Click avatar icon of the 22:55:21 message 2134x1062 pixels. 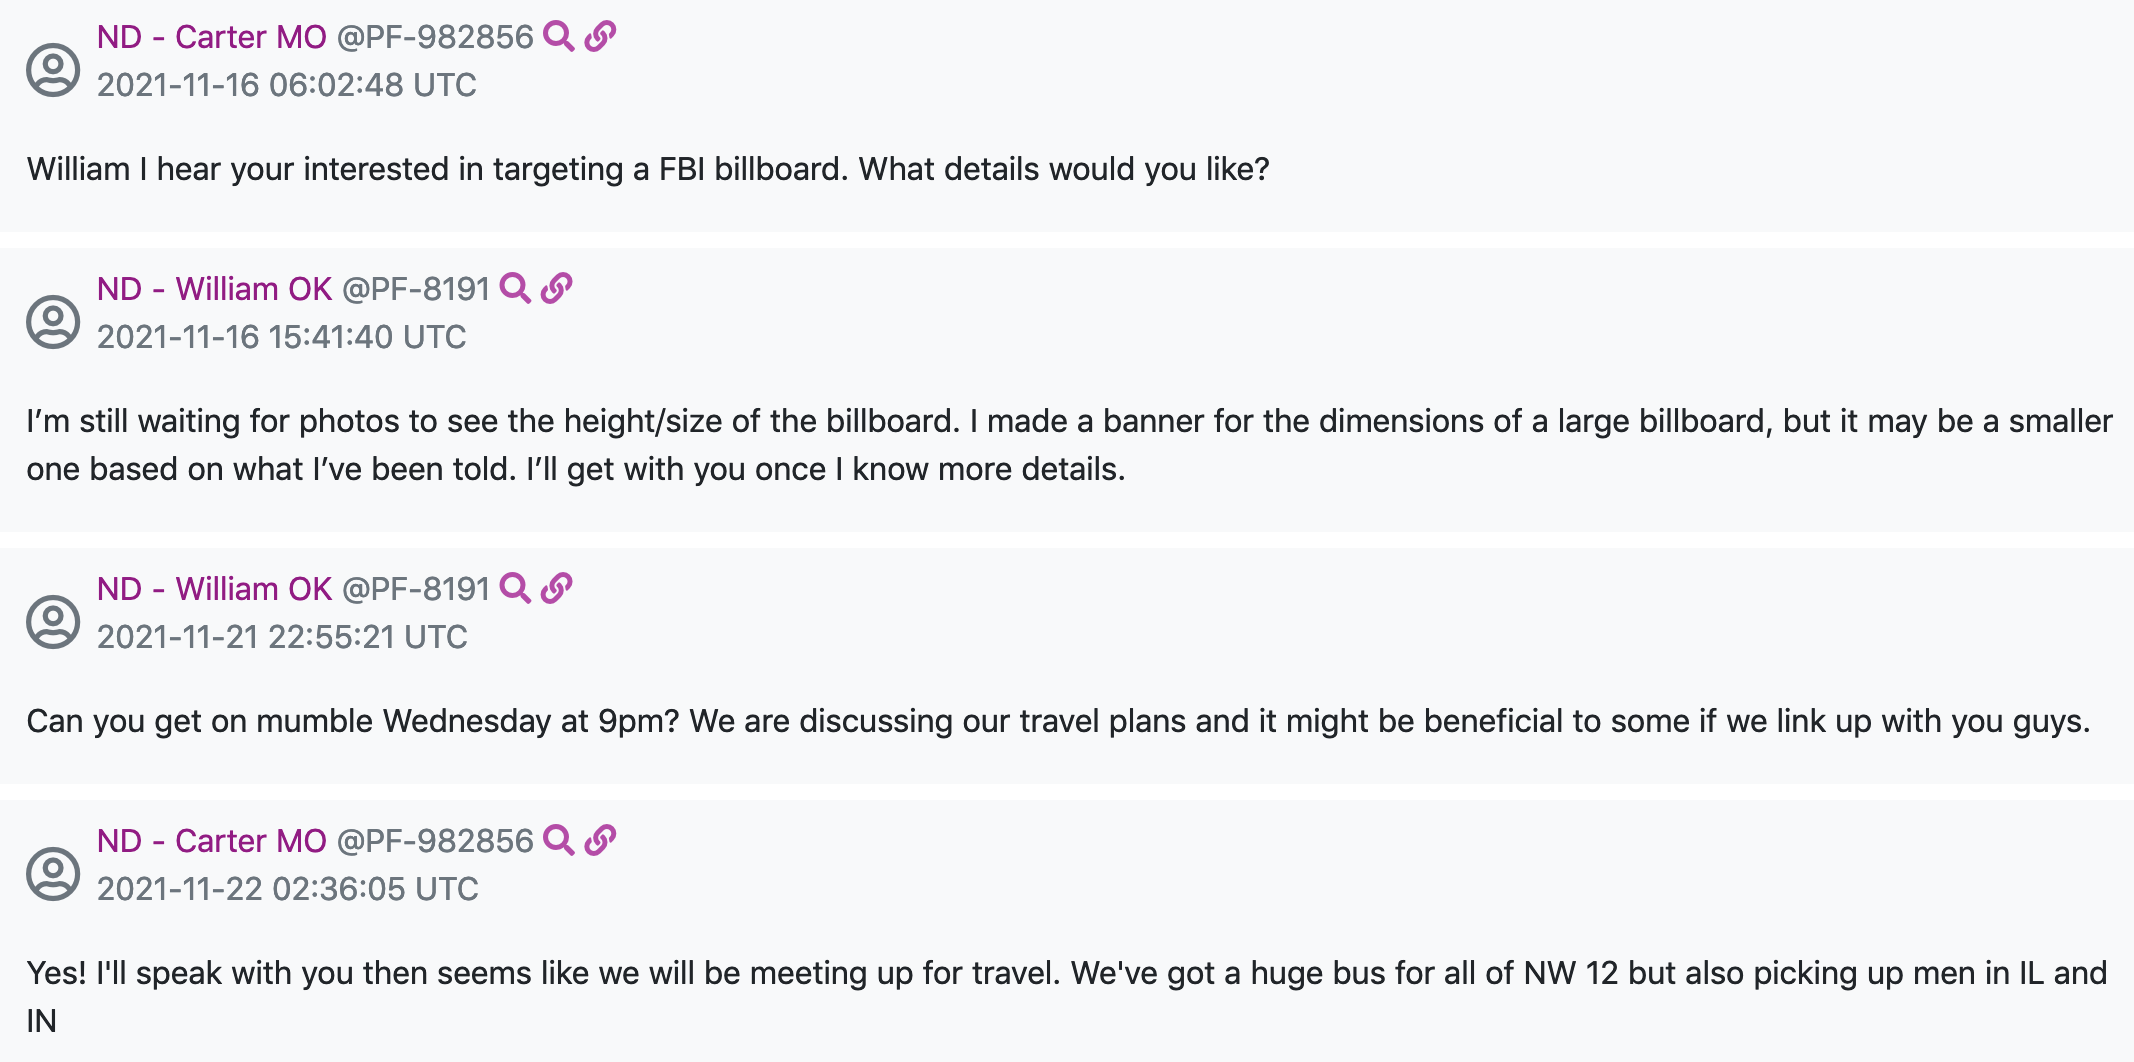coord(53,622)
